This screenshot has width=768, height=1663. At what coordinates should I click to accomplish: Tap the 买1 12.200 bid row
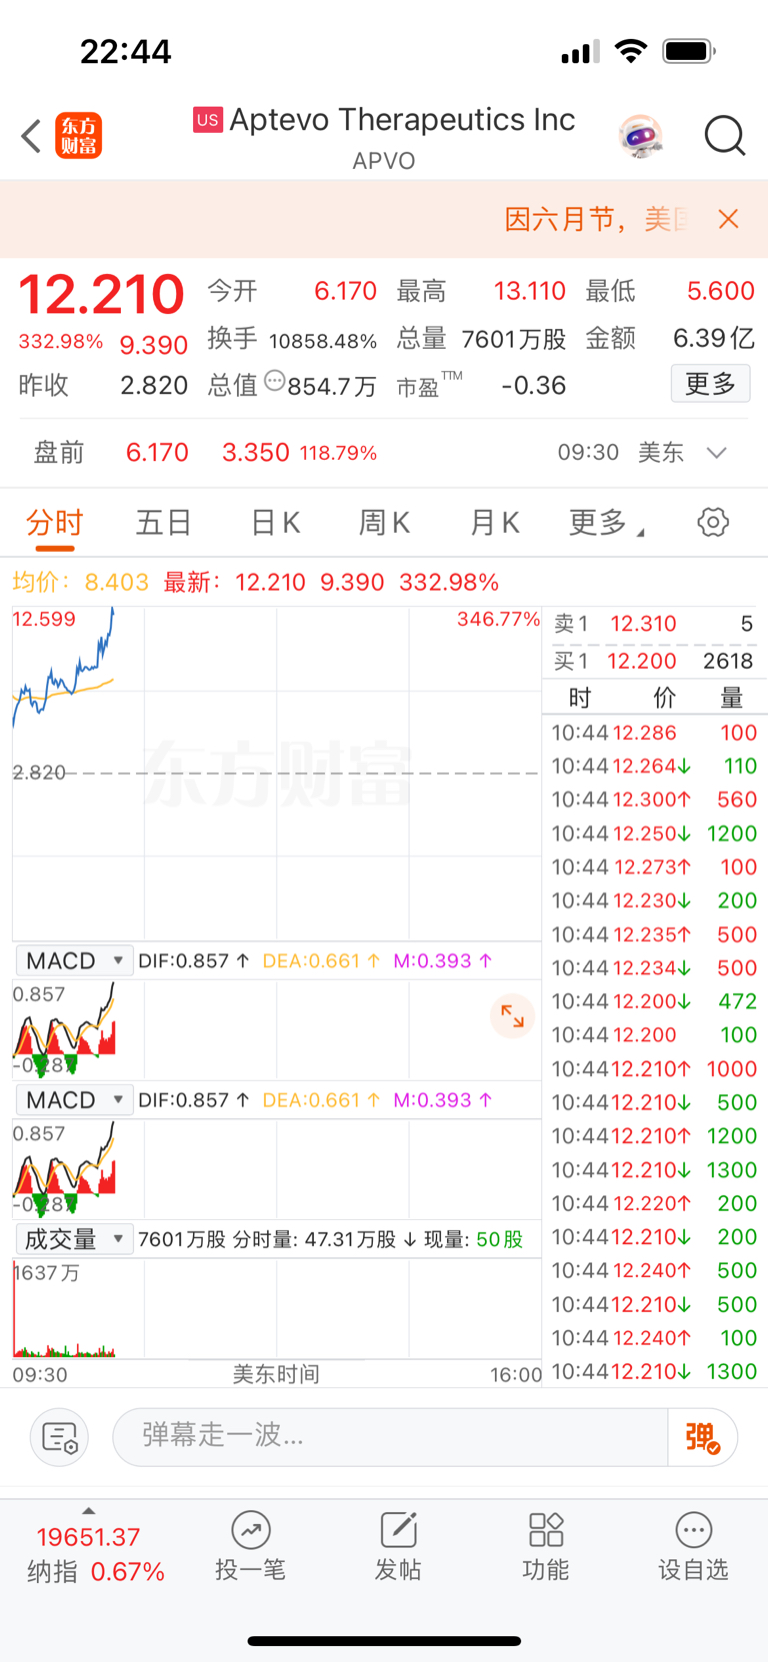654,661
